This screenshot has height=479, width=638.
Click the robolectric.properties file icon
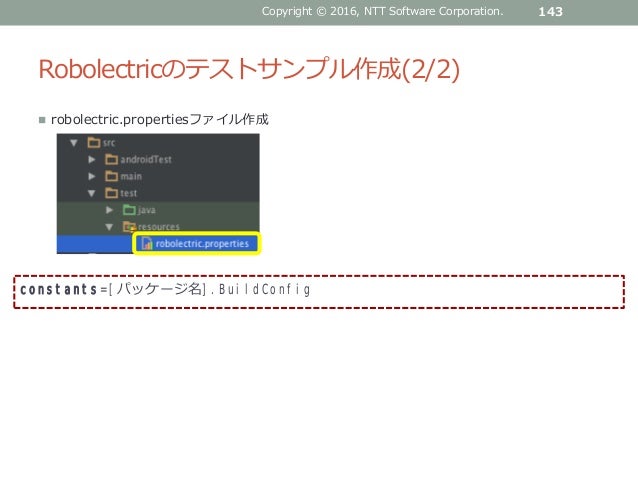click(146, 243)
